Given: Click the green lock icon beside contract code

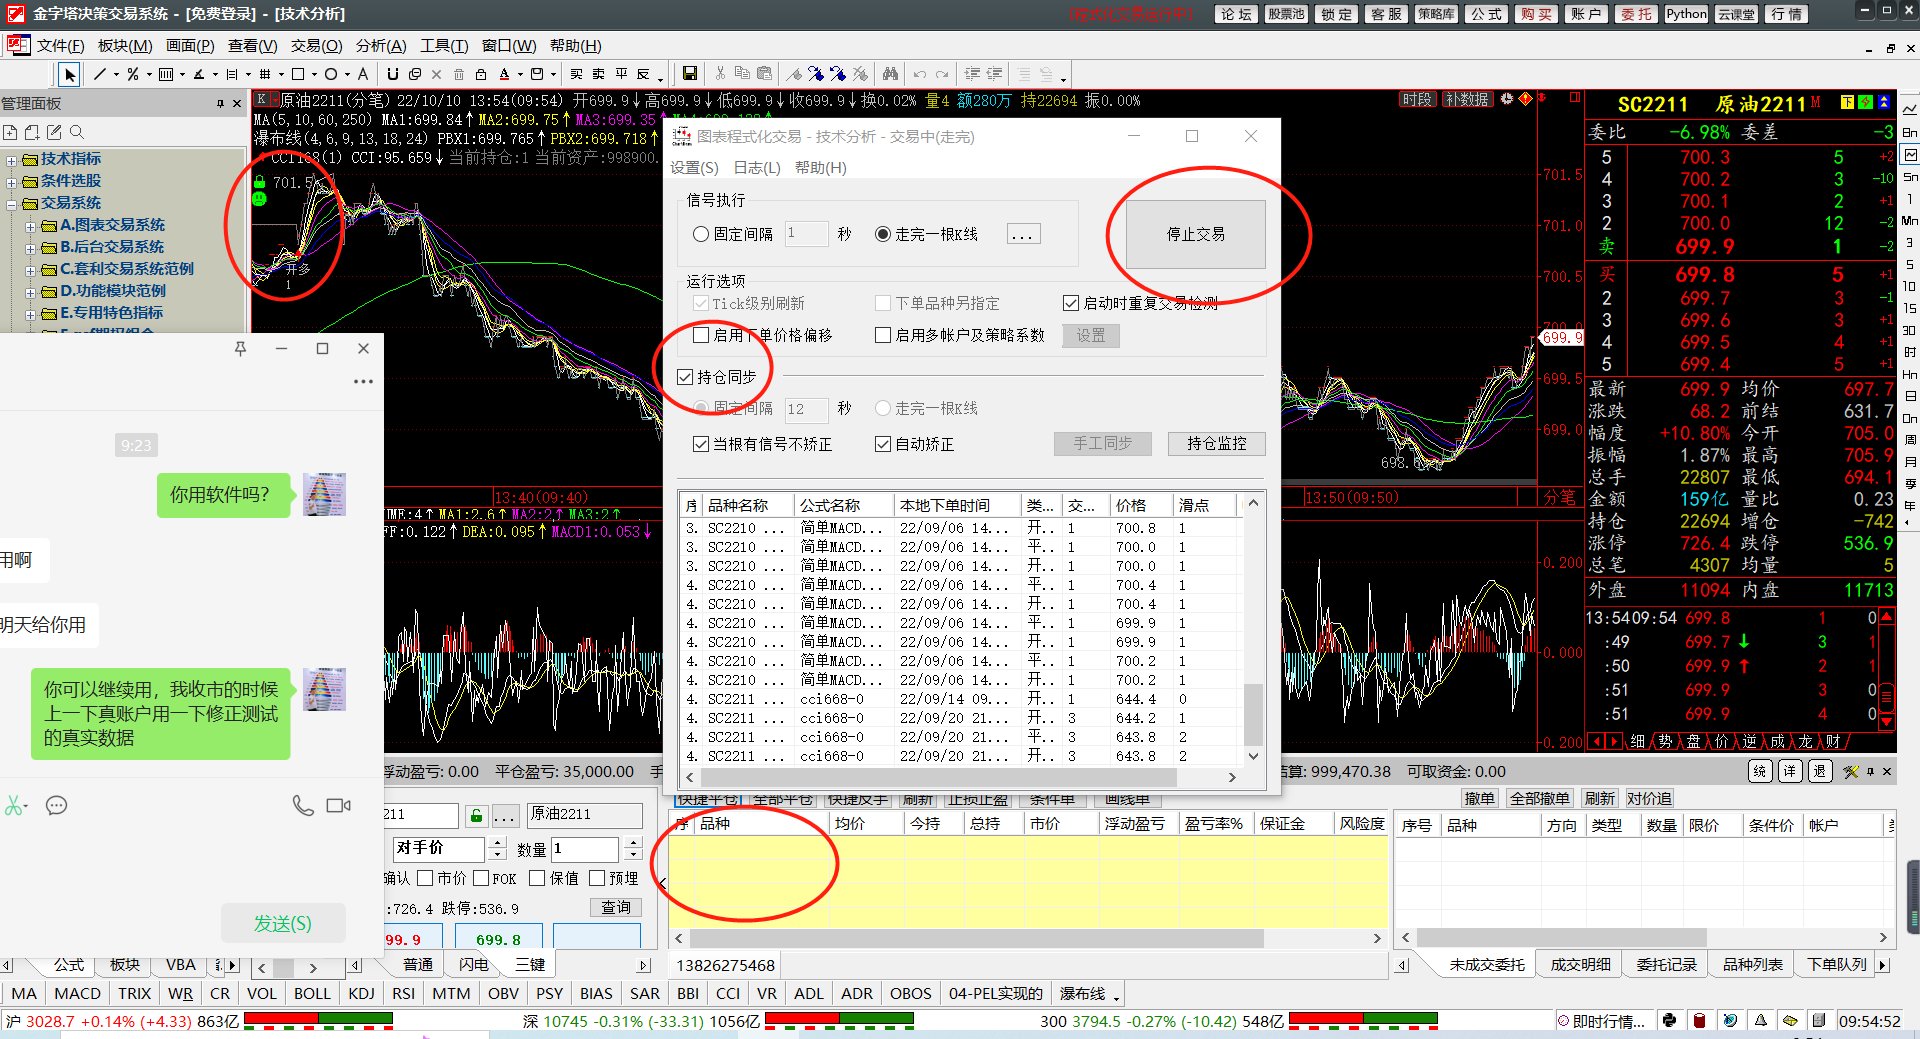Looking at the screenshot, I should click(477, 816).
